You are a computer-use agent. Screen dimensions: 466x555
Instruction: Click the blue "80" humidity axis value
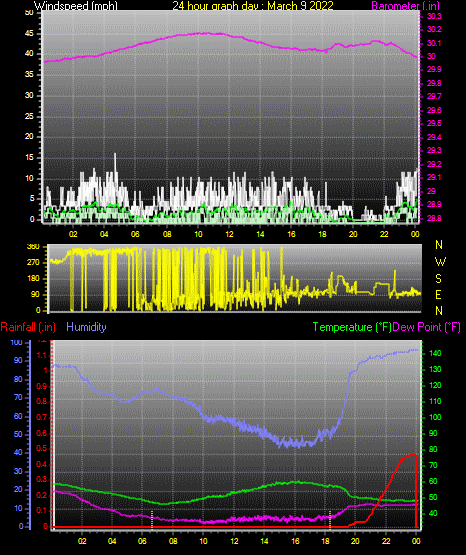(x=18, y=379)
